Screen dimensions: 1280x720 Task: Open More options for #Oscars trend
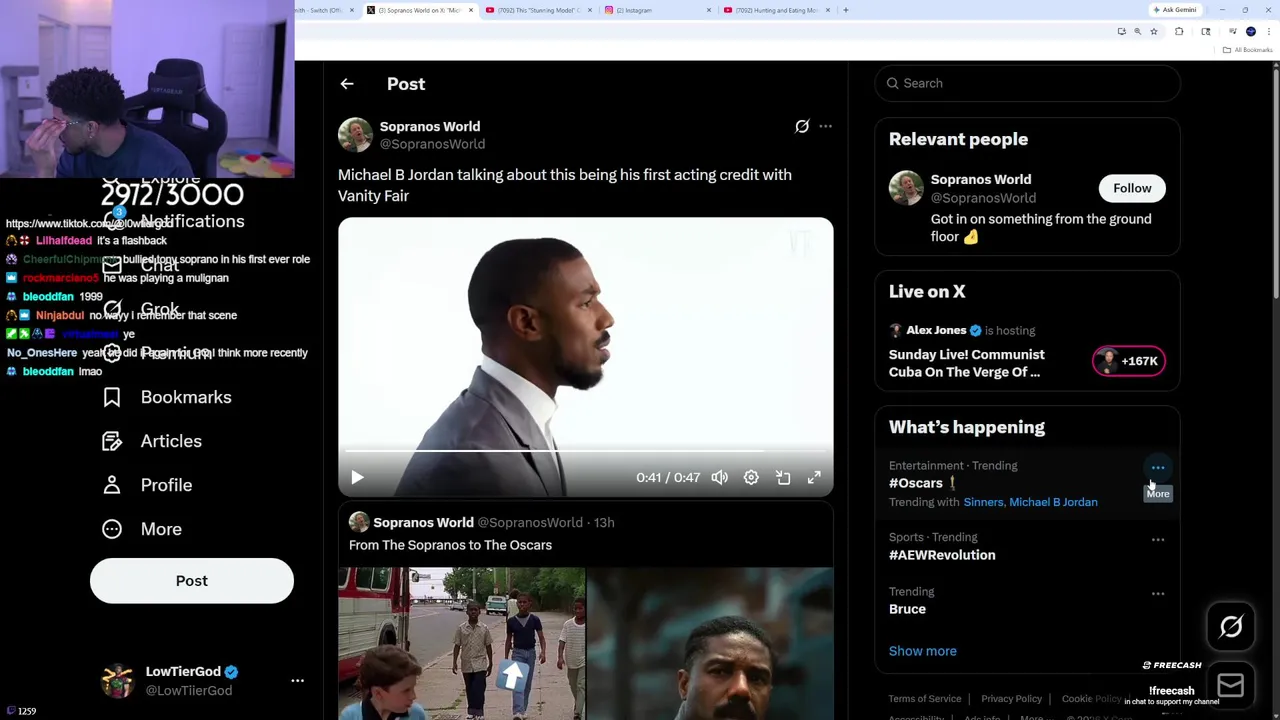point(1158,467)
